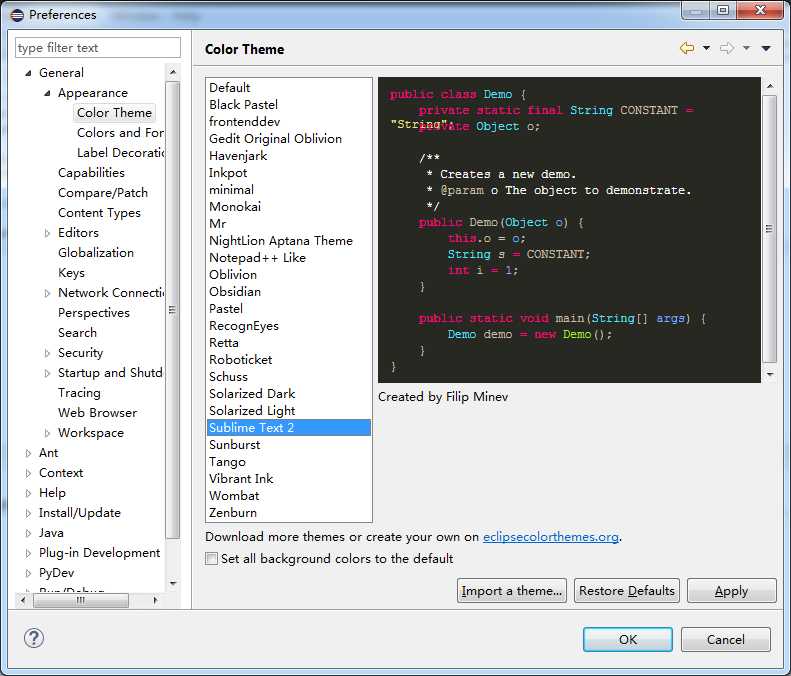Pick the Zenburn theme
The image size is (791, 676).
234,512
